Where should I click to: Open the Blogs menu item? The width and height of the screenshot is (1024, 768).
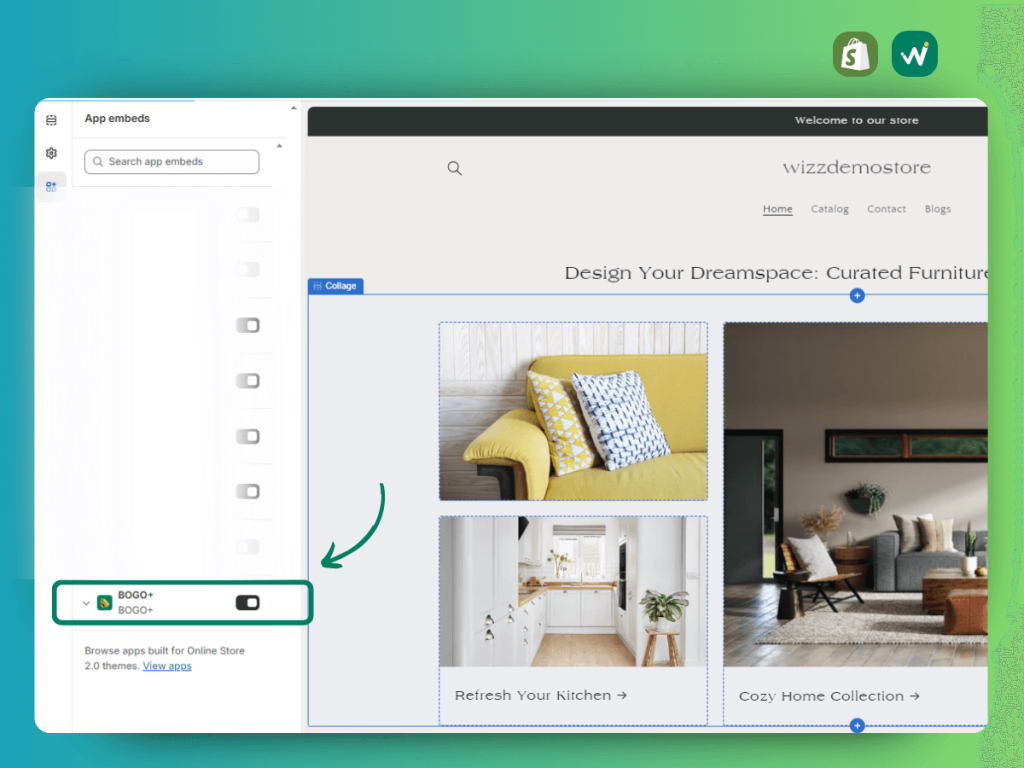click(x=937, y=209)
